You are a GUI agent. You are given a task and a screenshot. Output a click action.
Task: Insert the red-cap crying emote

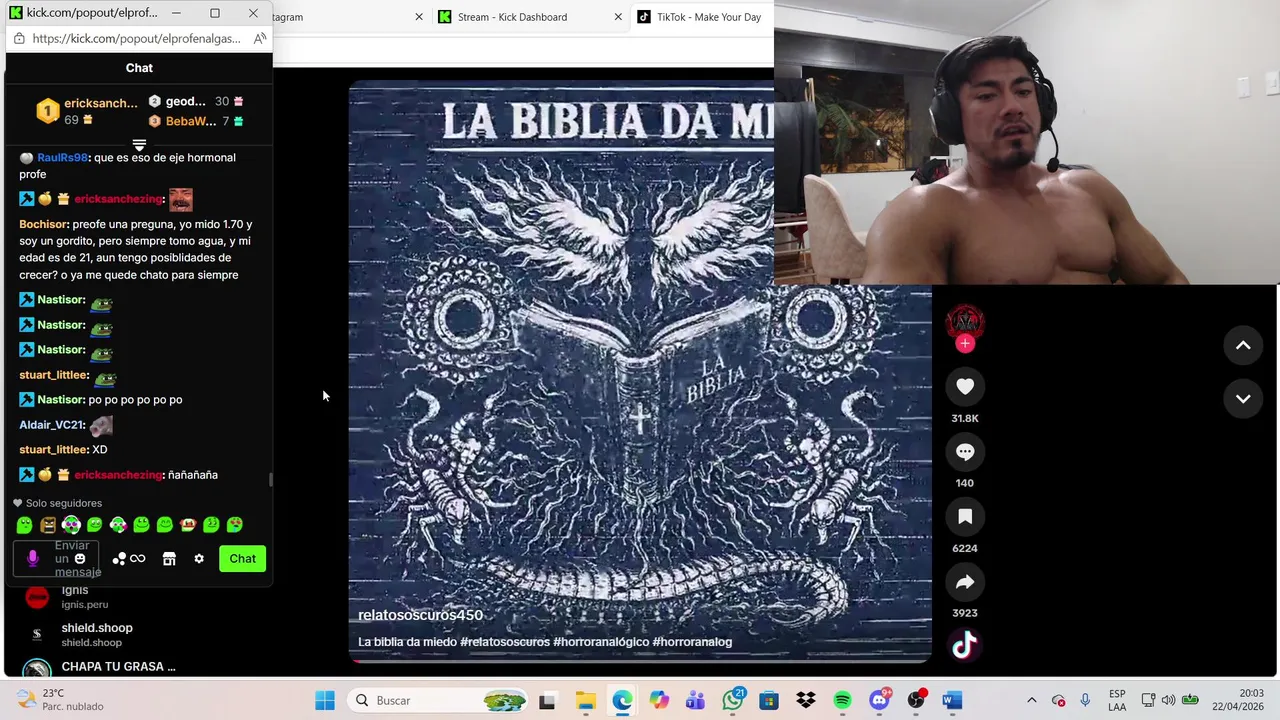(x=188, y=525)
